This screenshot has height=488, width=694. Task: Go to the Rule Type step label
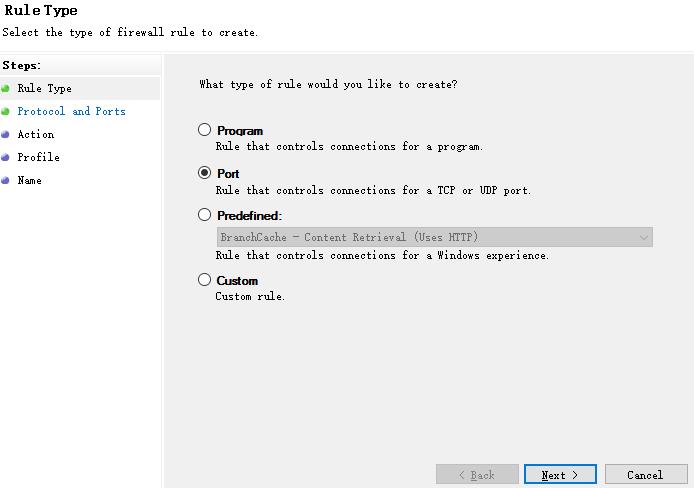(x=44, y=88)
